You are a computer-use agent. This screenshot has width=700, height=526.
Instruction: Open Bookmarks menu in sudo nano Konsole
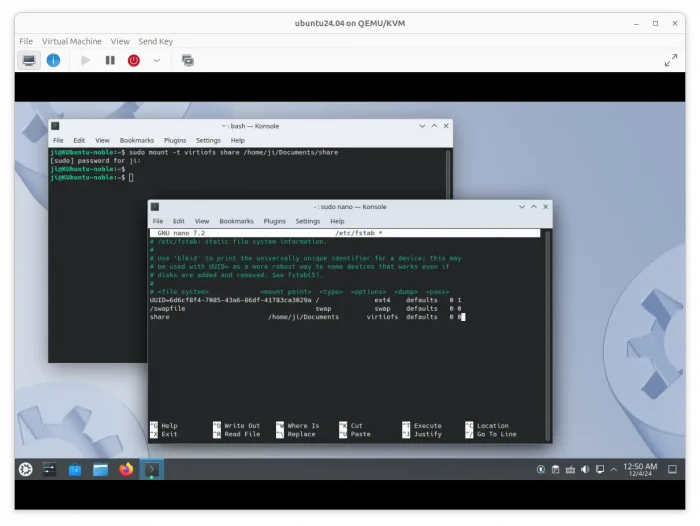(x=236, y=221)
